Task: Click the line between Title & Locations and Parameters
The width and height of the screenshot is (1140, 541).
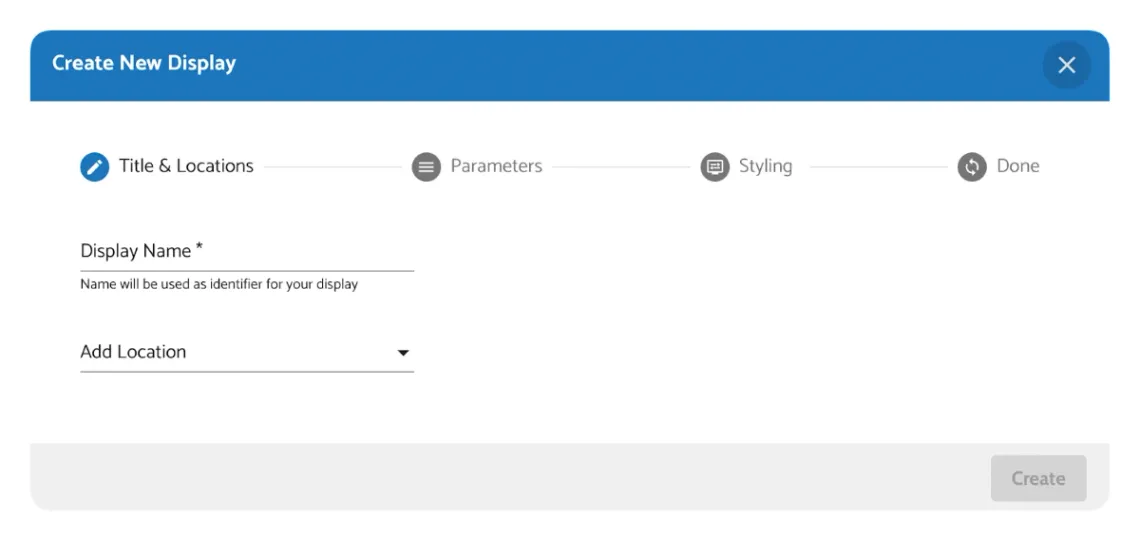Action: (x=332, y=167)
